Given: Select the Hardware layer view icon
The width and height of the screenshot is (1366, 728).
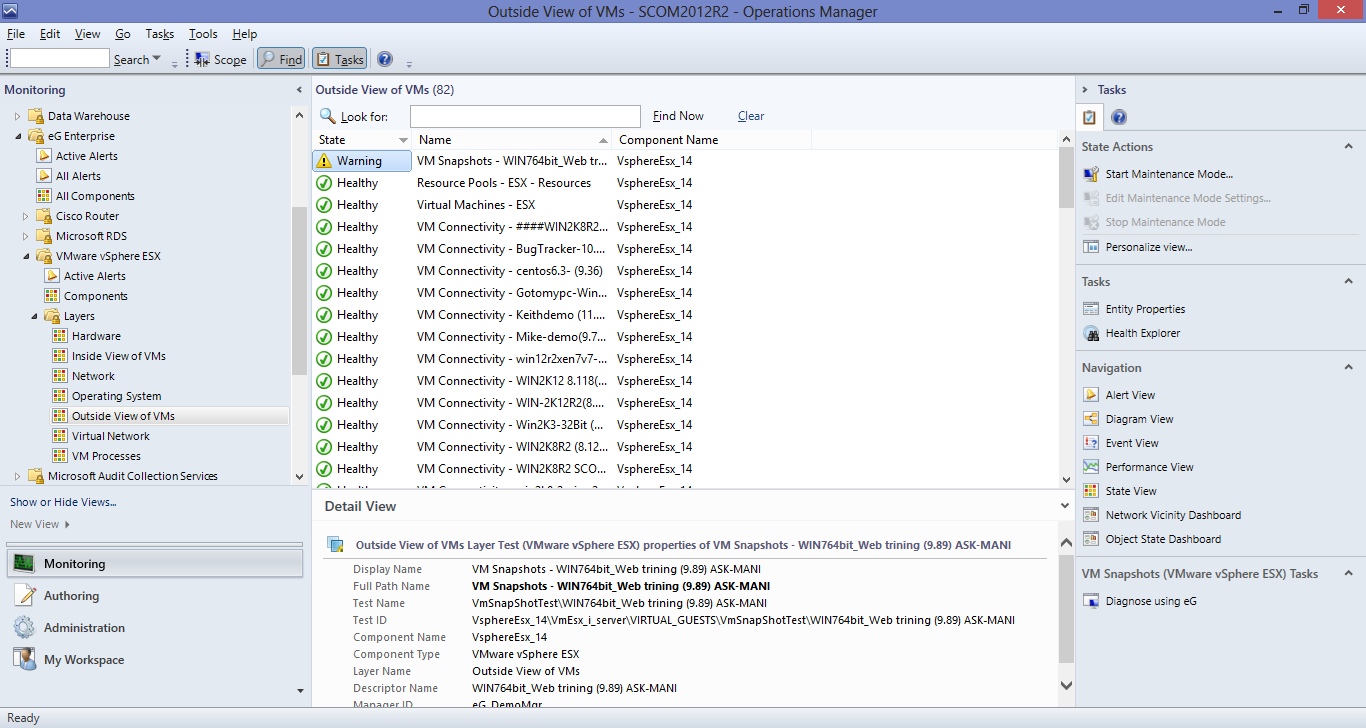Looking at the screenshot, I should [60, 336].
